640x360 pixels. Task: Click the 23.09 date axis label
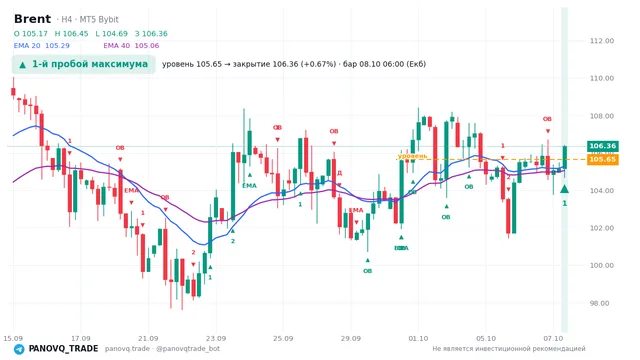[216, 338]
